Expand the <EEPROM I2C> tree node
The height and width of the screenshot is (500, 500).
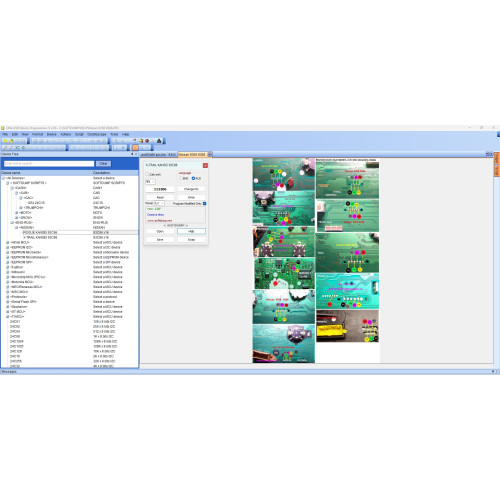point(8,247)
